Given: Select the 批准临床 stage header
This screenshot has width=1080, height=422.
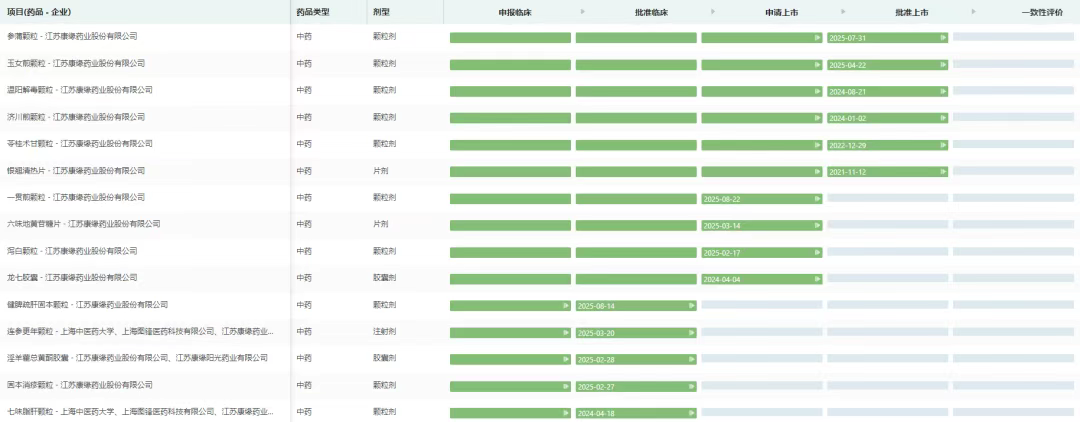Looking at the screenshot, I should (x=652, y=12).
